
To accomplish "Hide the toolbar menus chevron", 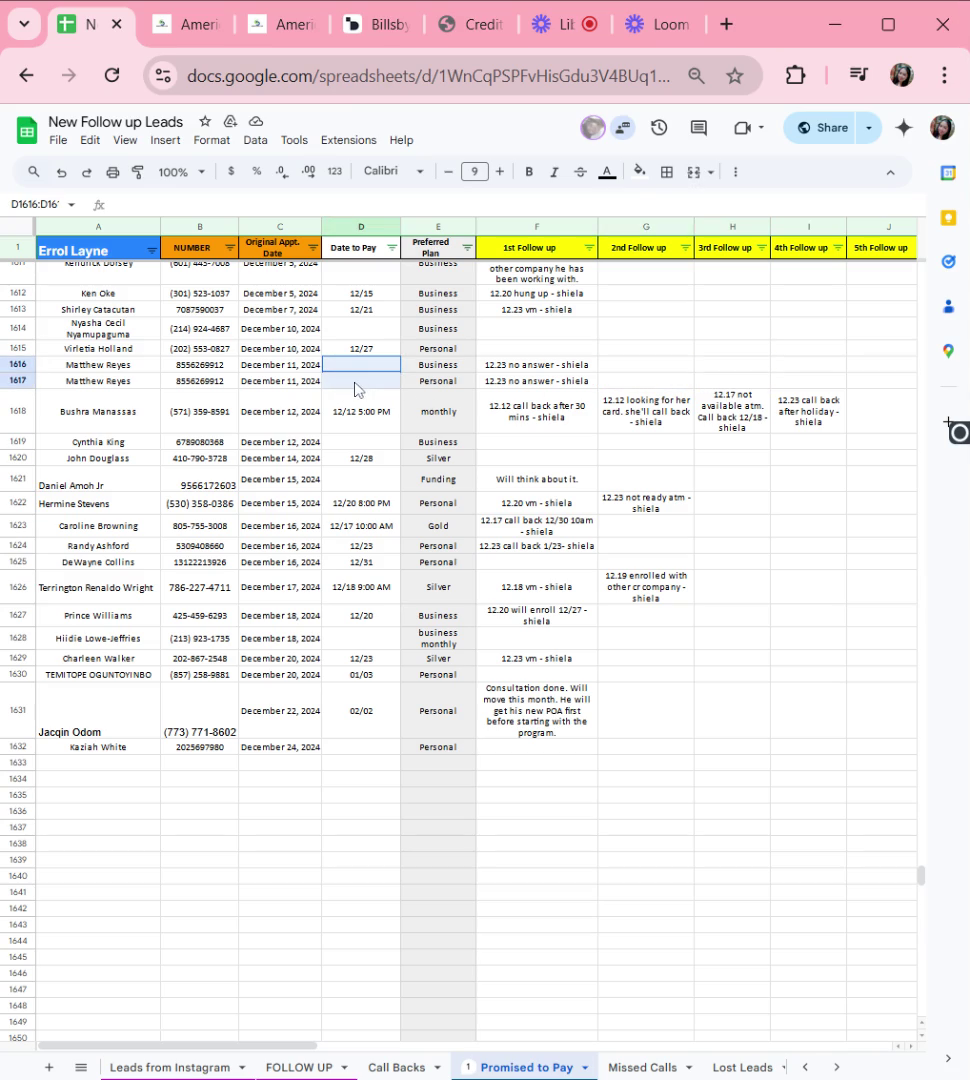I will coord(890,172).
